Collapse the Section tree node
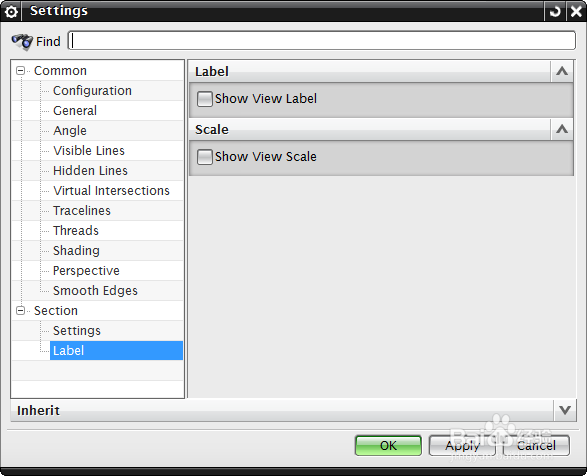 click(x=21, y=310)
